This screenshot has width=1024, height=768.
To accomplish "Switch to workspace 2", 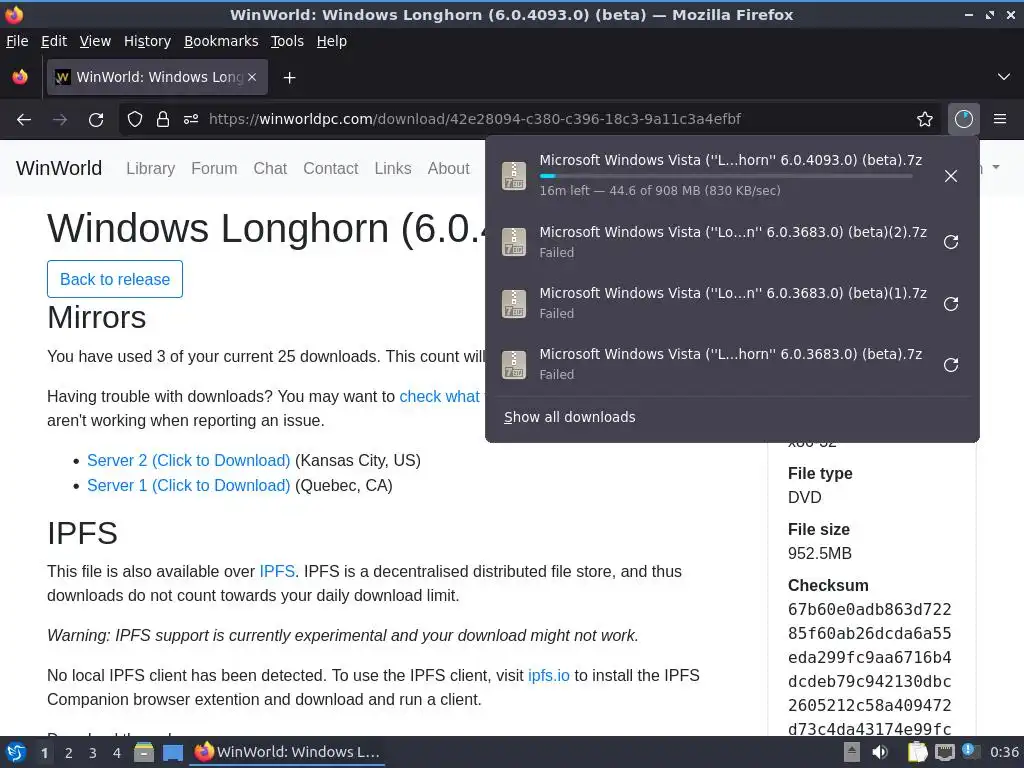I will coord(69,753).
